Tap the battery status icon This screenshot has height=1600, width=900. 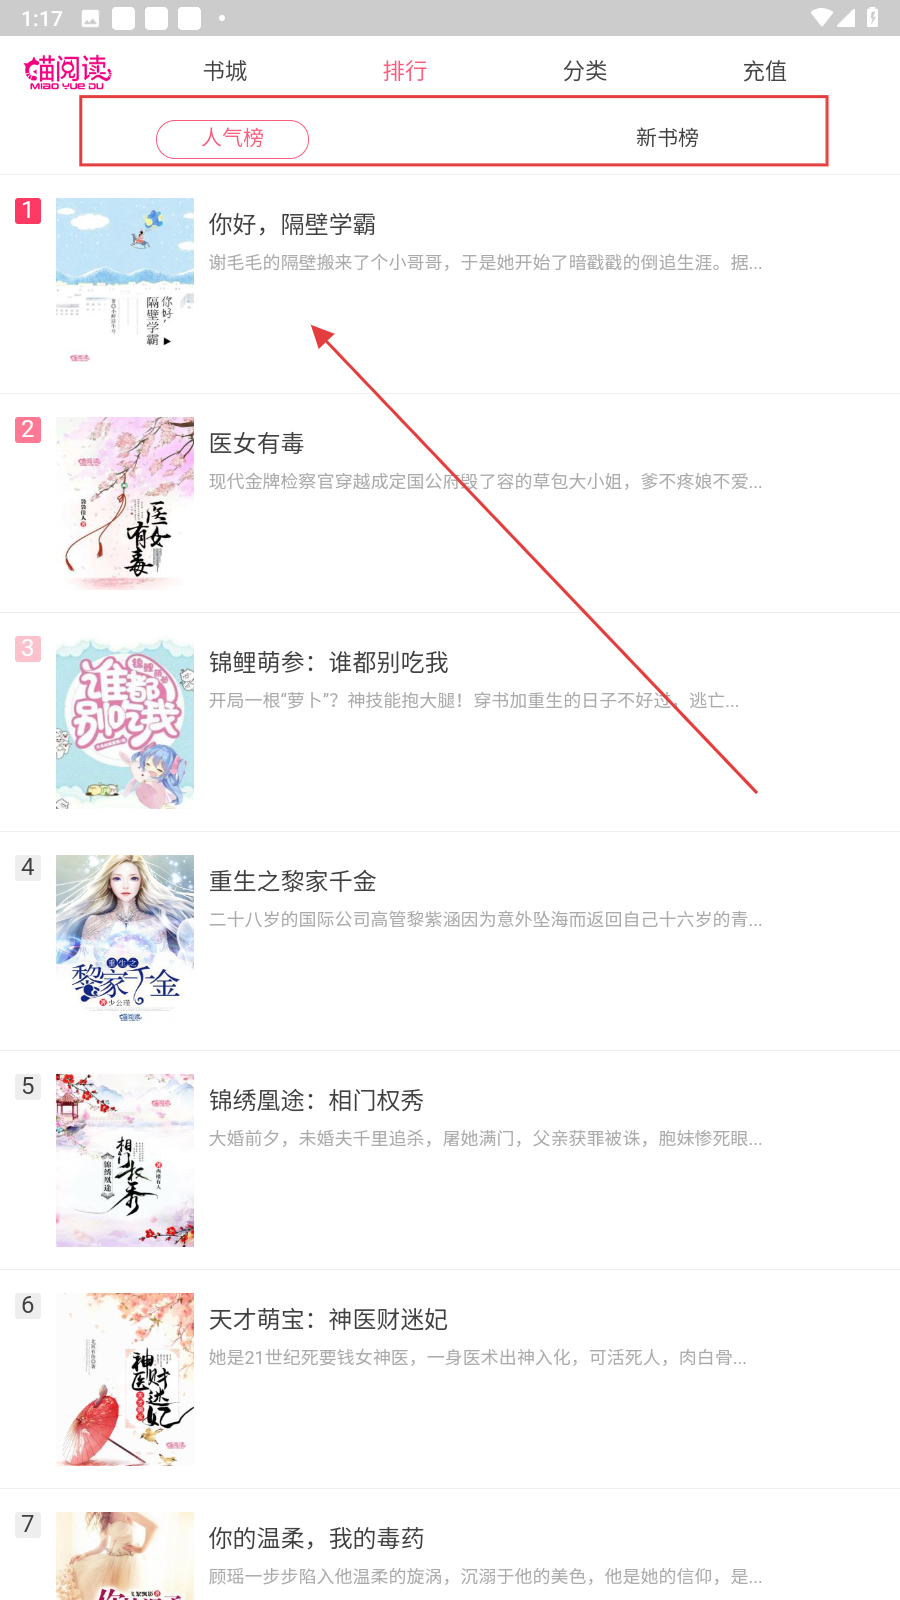click(x=872, y=17)
